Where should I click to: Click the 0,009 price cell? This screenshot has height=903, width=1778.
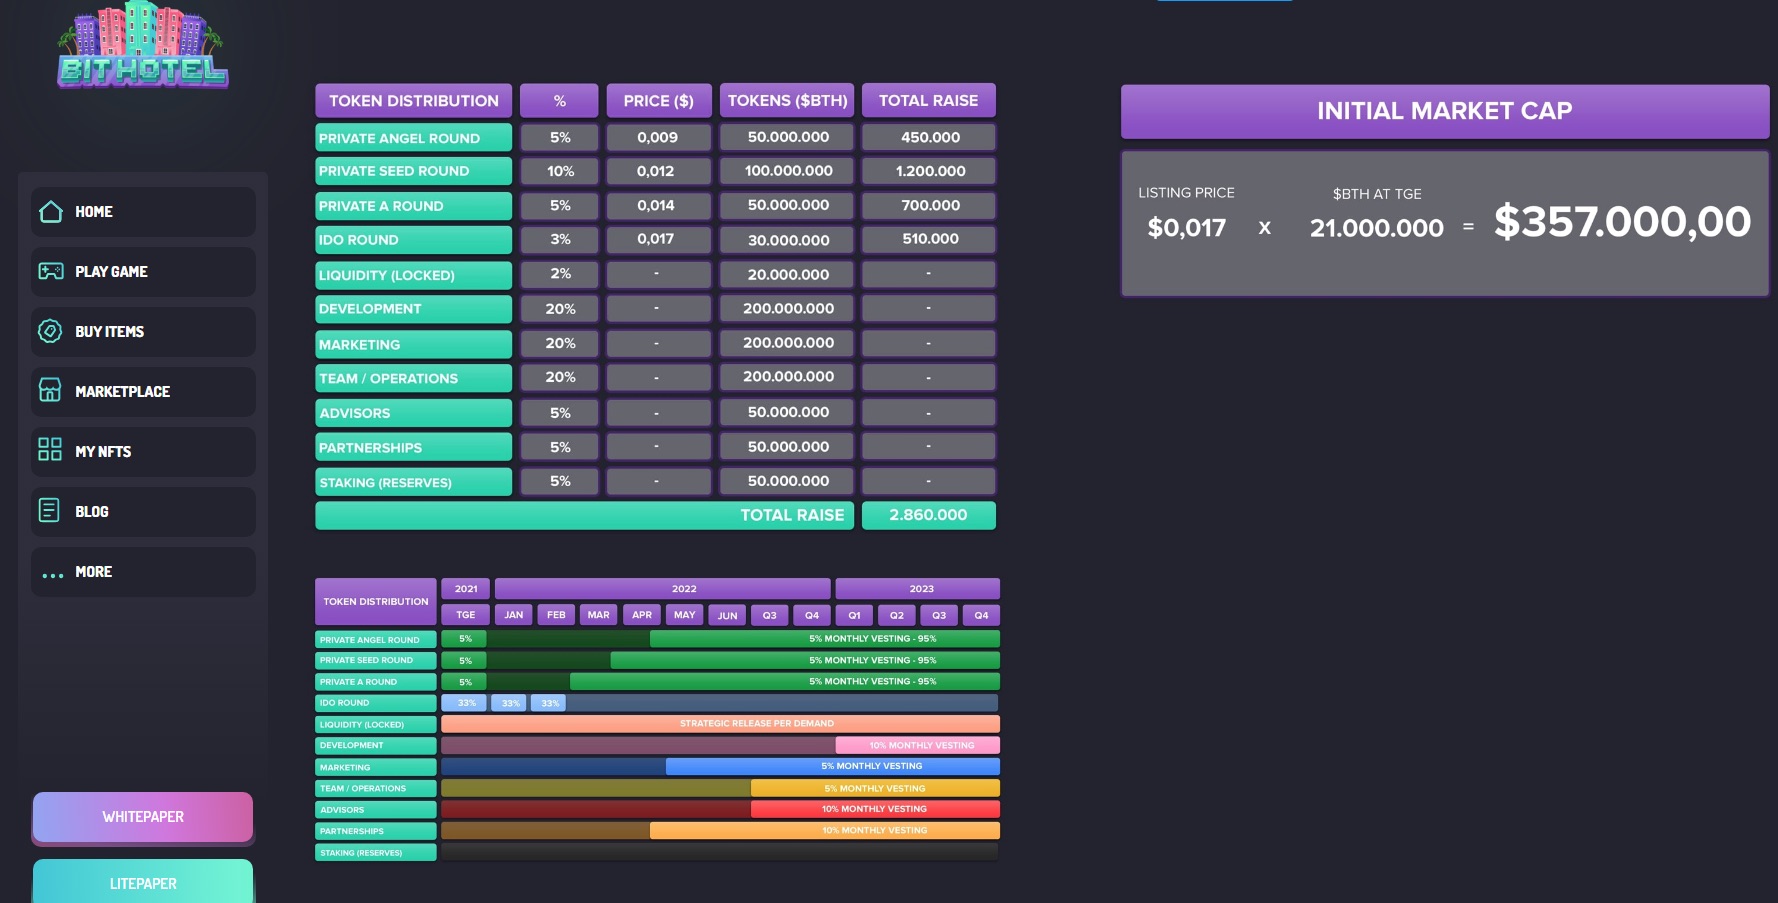(x=658, y=137)
